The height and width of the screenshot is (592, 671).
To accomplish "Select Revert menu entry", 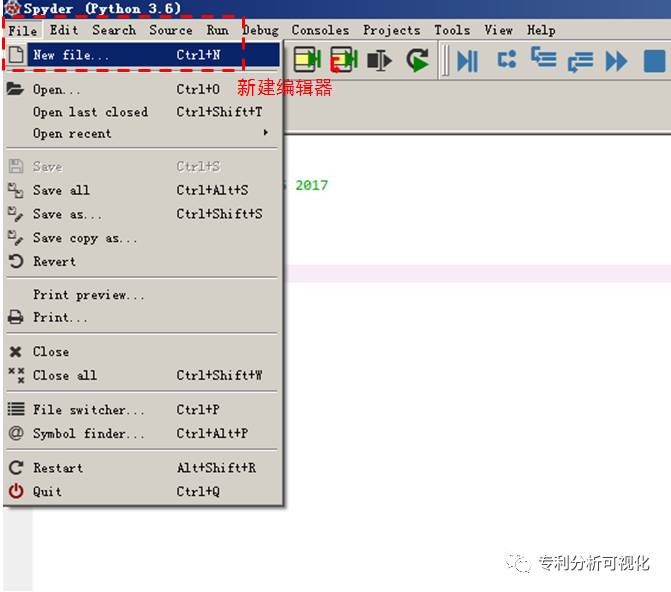I will (x=143, y=261).
